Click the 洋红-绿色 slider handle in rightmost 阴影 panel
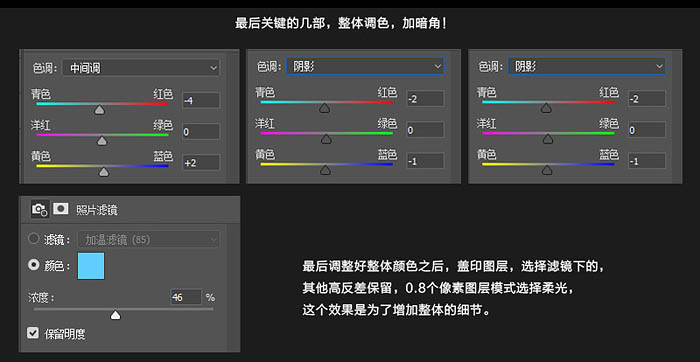 click(x=548, y=139)
